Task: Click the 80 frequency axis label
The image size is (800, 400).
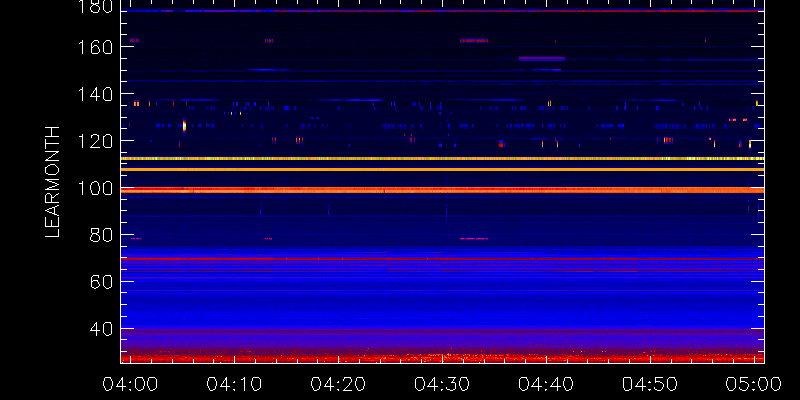Action: point(101,235)
